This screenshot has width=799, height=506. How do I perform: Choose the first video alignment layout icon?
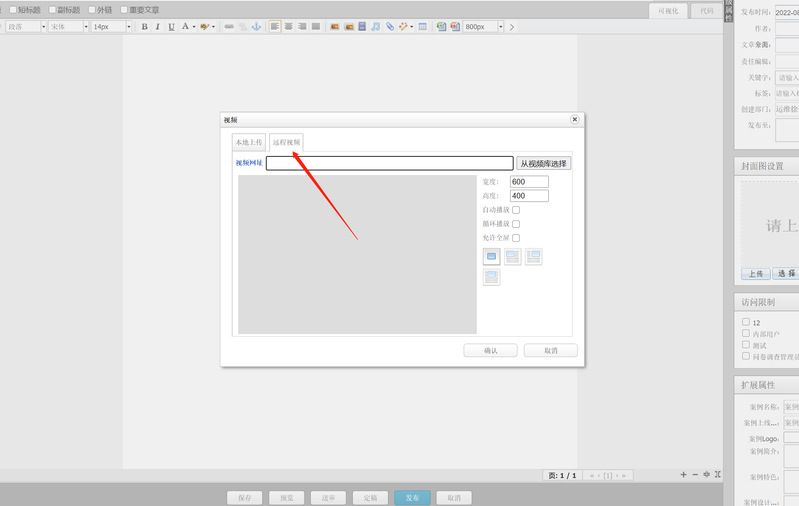pyautogui.click(x=492, y=256)
